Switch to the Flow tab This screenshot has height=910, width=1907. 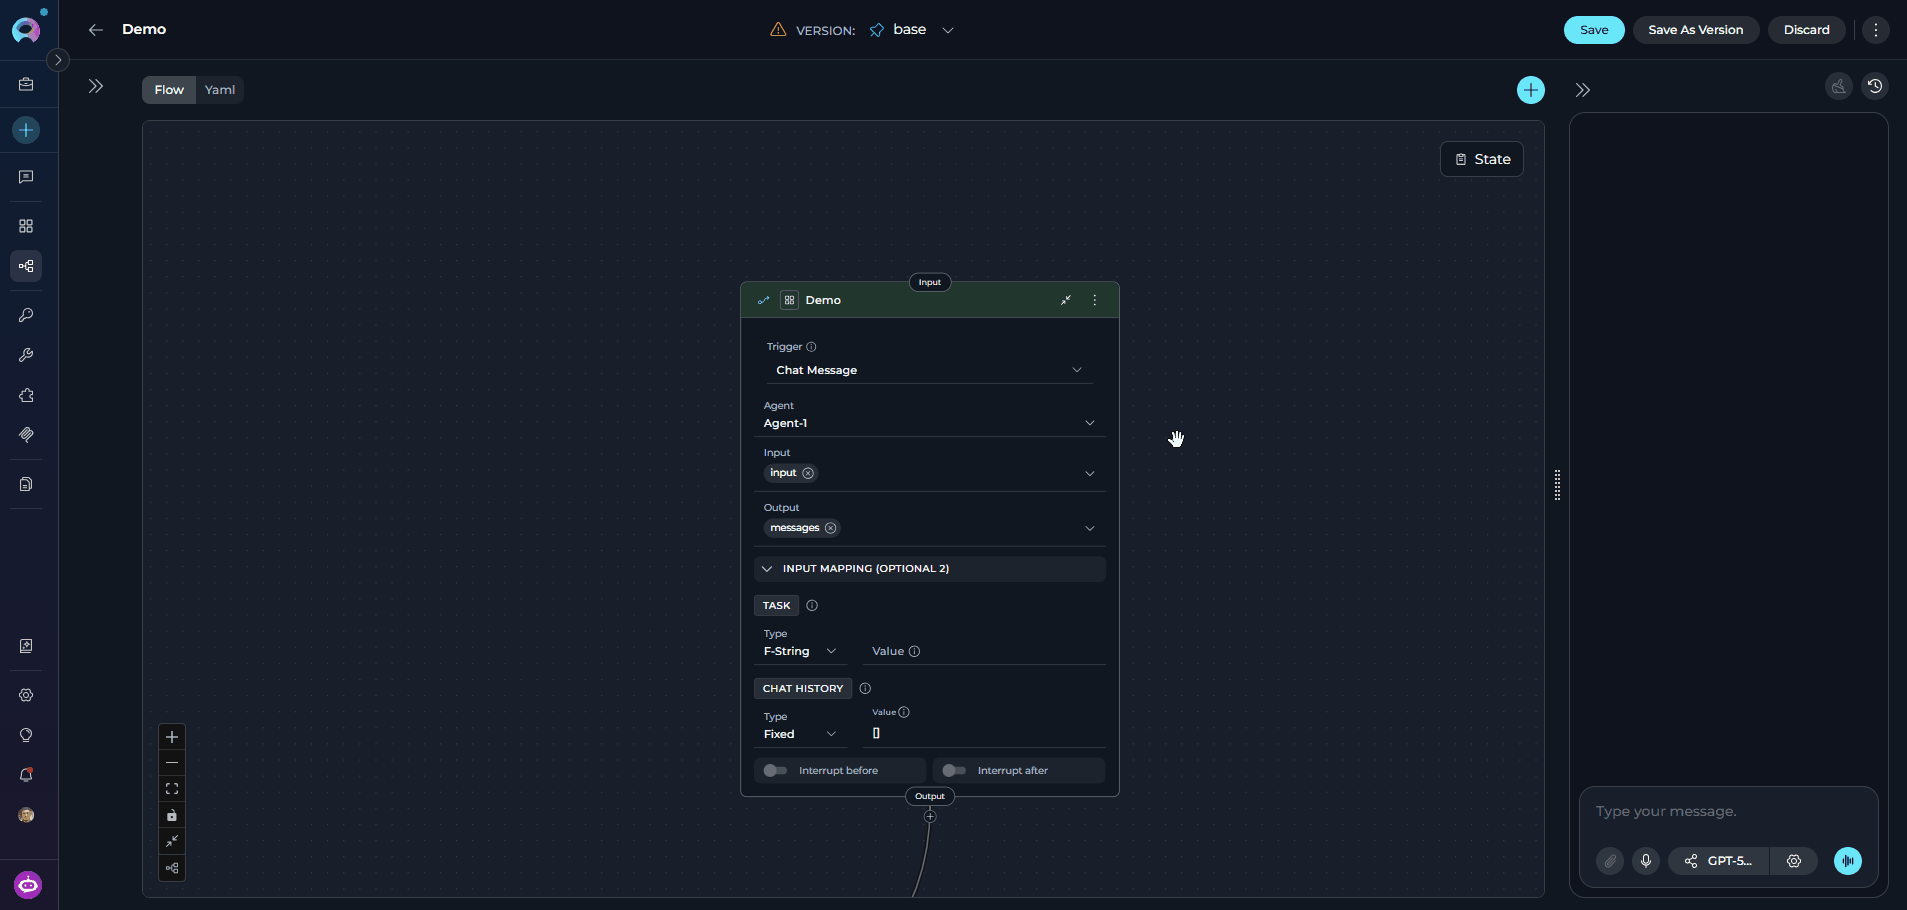(169, 90)
